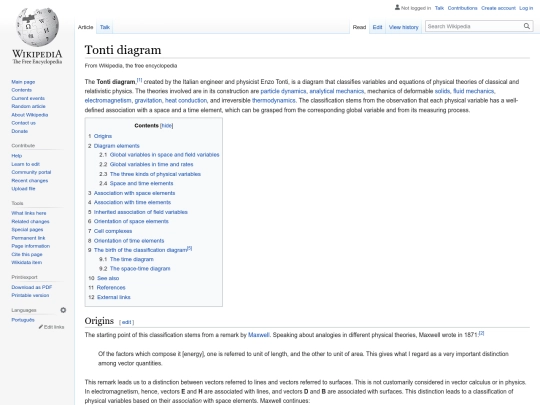This screenshot has height=405, width=540.
Task: Jump to Cell complexes
Action: 113,231
